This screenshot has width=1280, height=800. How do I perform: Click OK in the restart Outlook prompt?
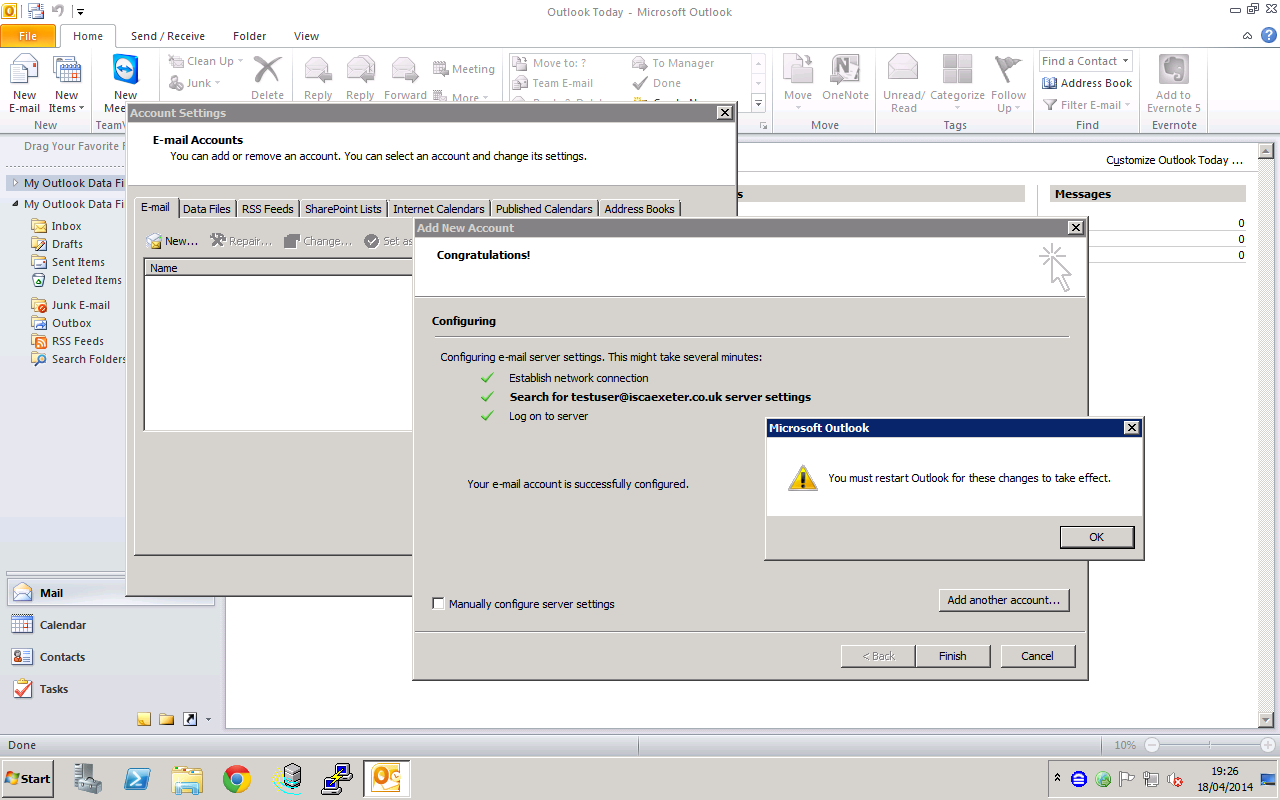coord(1097,537)
